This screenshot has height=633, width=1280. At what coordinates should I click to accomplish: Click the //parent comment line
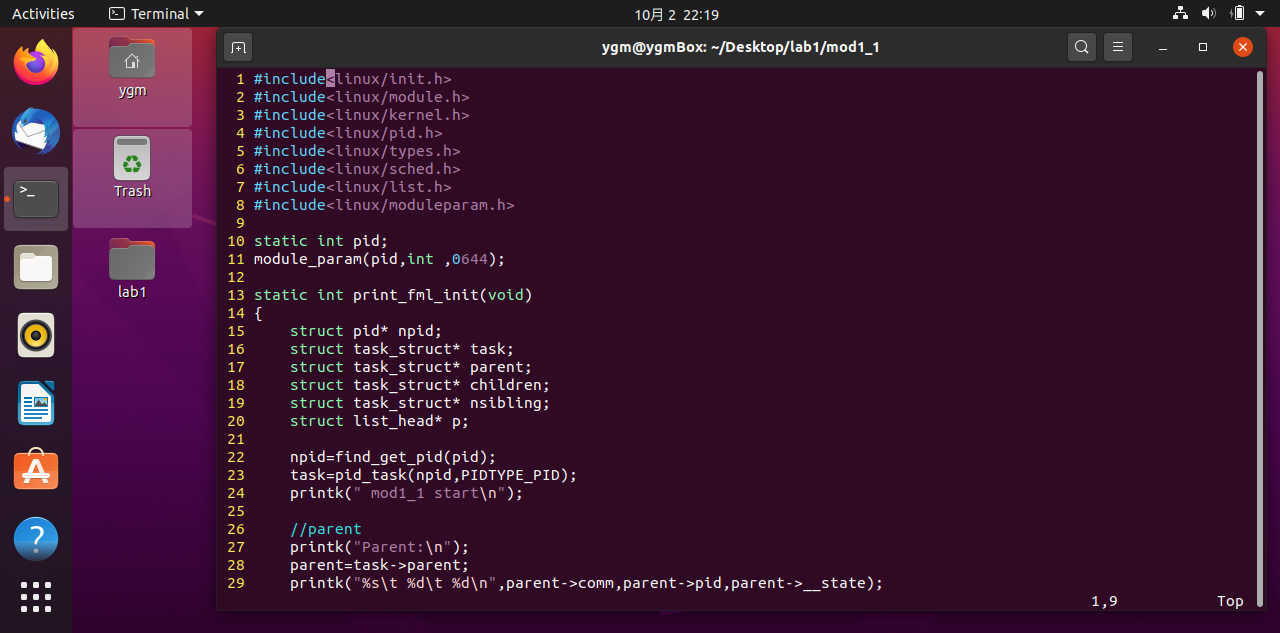point(325,529)
